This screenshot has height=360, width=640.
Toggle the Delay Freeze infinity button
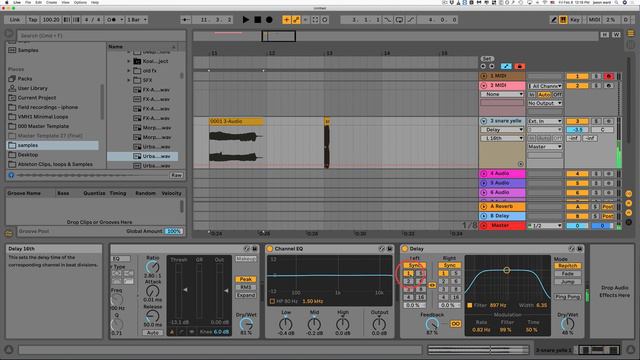click(456, 324)
